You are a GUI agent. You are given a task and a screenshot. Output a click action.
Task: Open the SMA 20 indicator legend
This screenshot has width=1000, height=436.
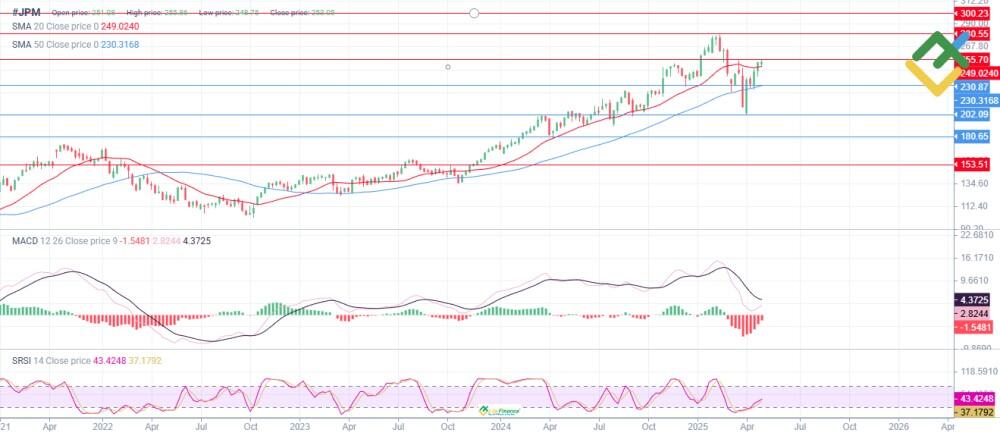77,27
